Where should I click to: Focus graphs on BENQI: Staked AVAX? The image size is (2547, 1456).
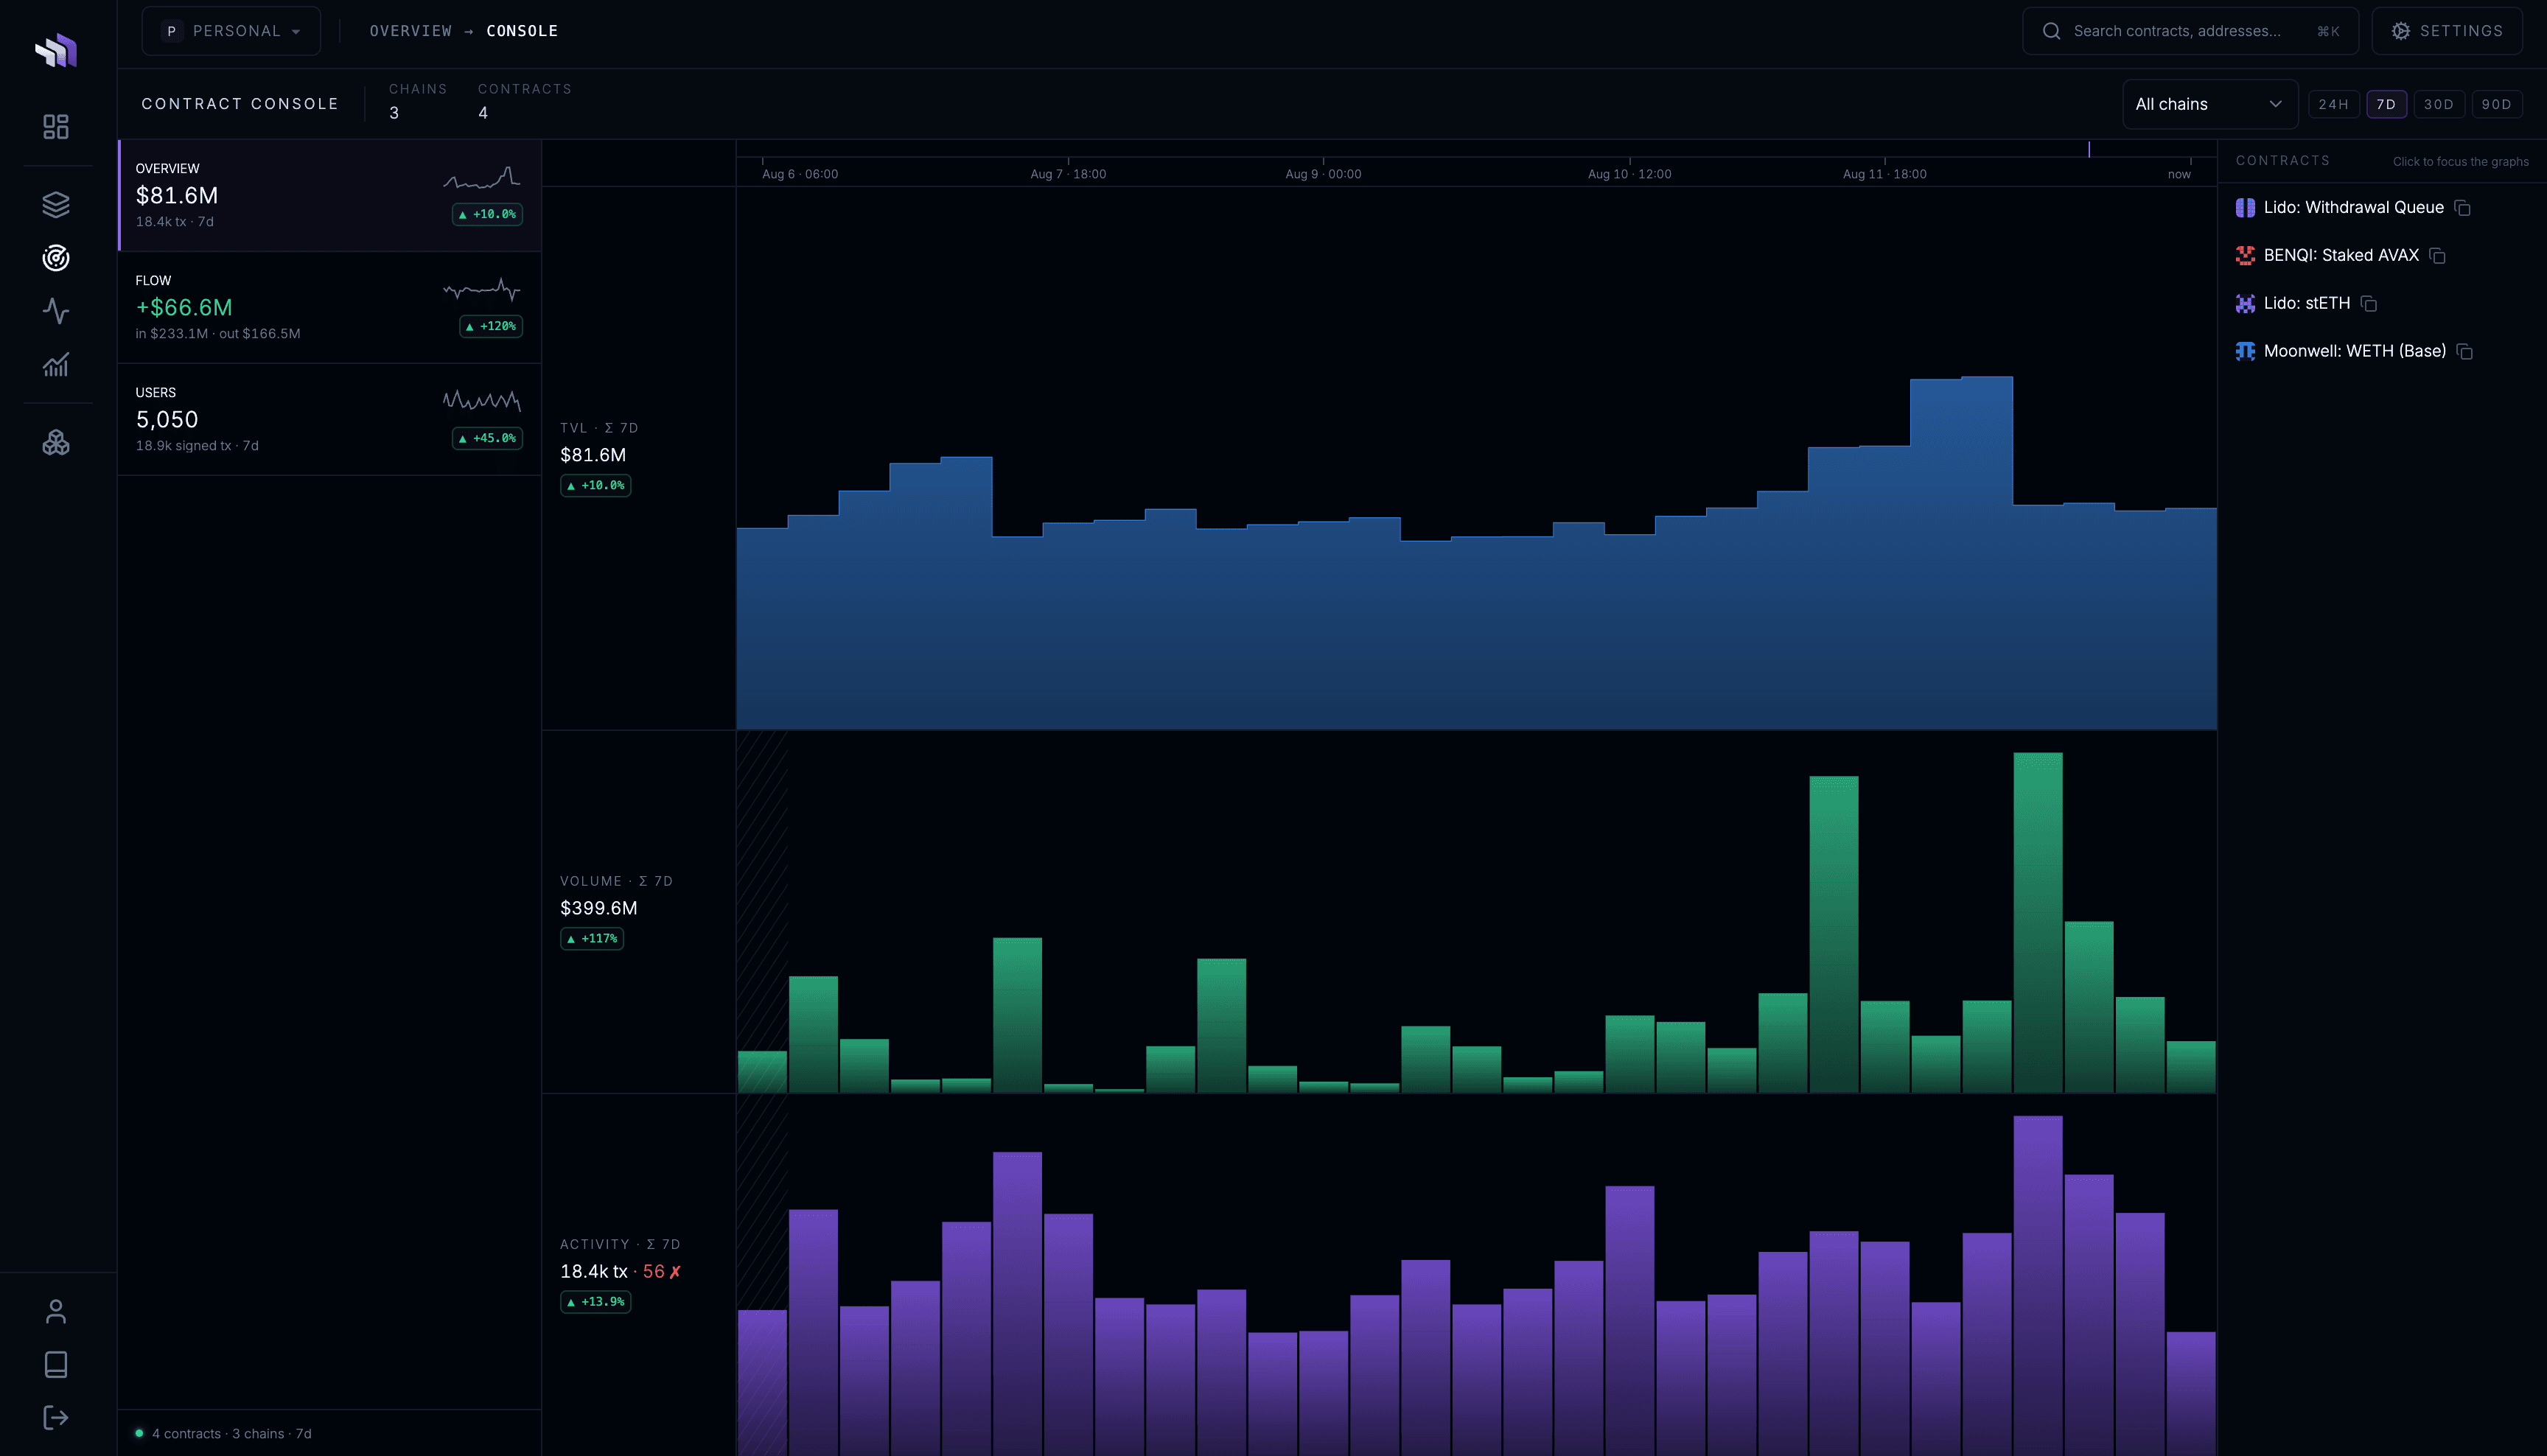pyautogui.click(x=2341, y=256)
